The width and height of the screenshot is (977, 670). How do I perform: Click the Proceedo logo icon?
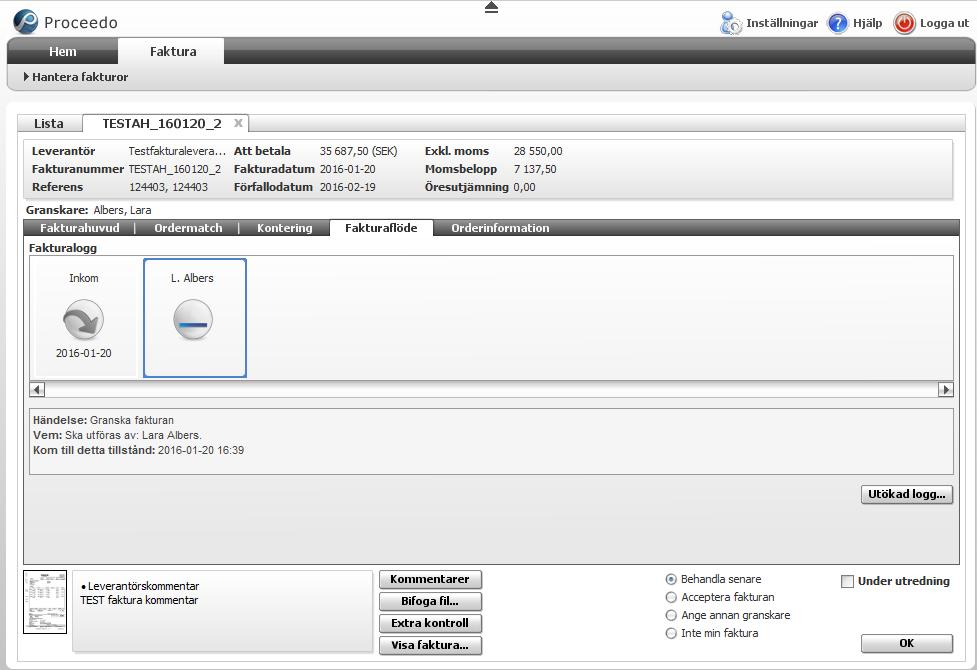click(x=26, y=22)
